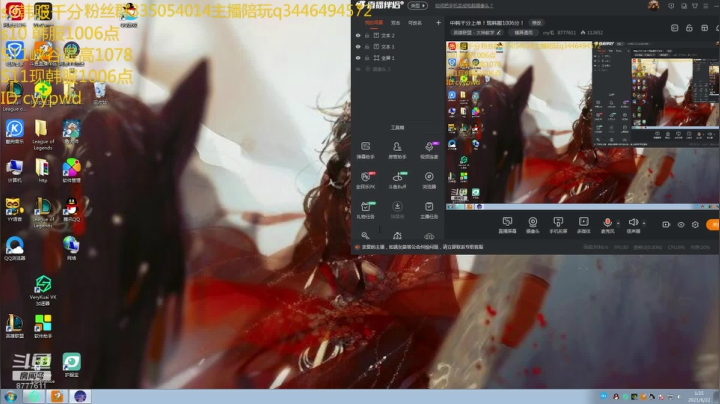This screenshot has width=720, height=404.
Task: Lock the 文本 2 source
Action: click(367, 35)
